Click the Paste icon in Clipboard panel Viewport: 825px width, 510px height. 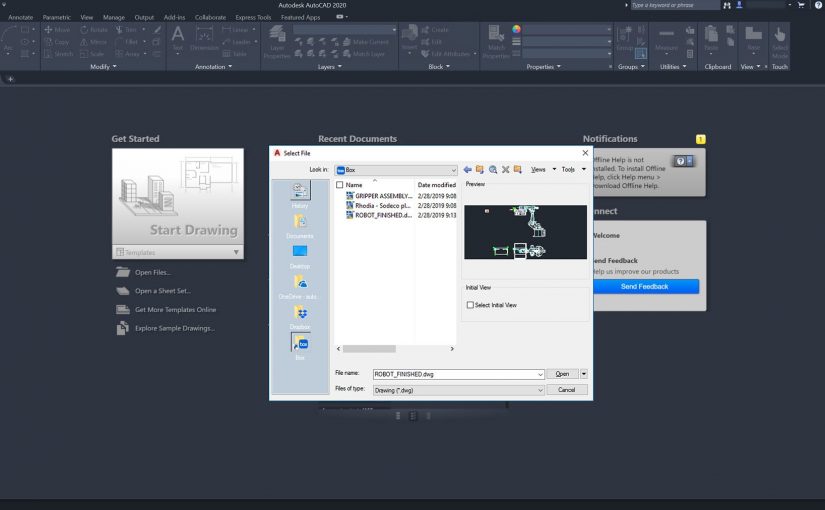coord(711,39)
